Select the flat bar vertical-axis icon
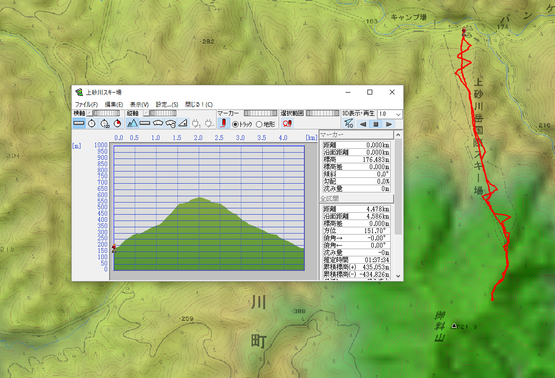555x378 pixels. 145,123
